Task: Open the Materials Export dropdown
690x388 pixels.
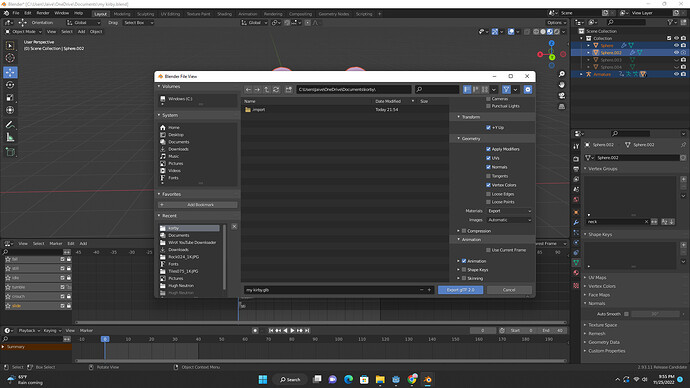Action: tap(509, 211)
